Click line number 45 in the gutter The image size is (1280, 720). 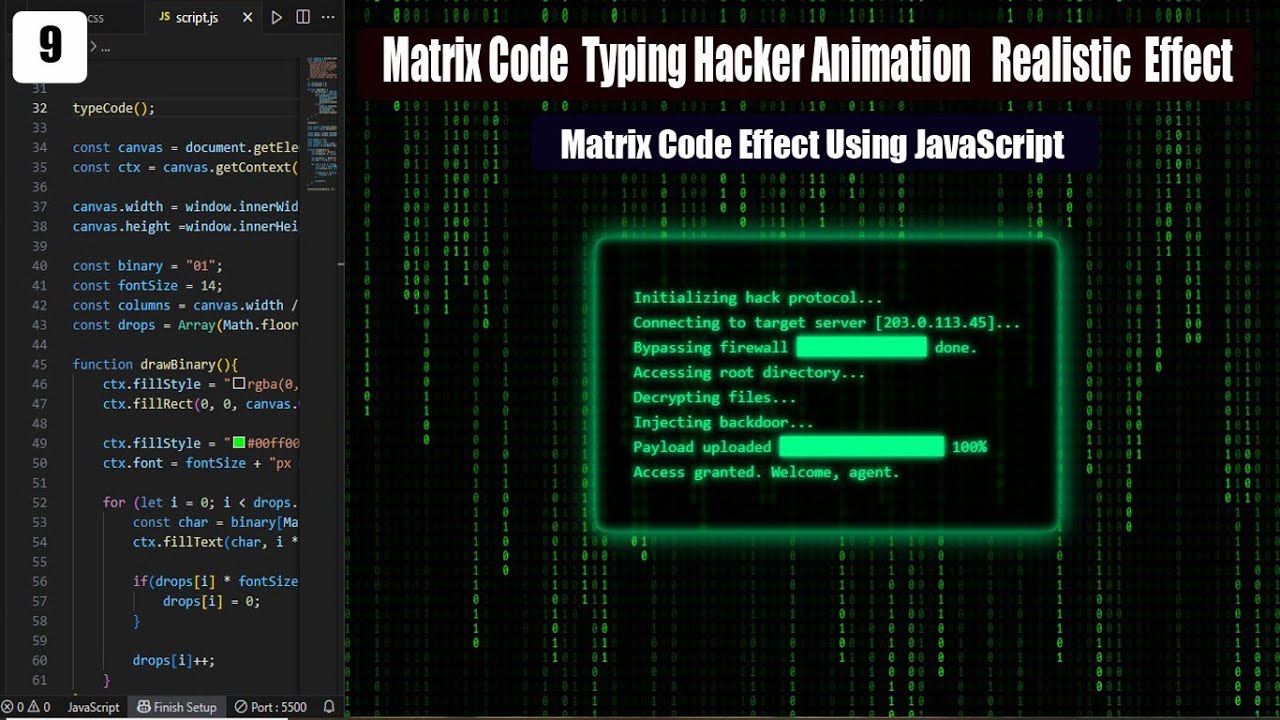[39, 364]
